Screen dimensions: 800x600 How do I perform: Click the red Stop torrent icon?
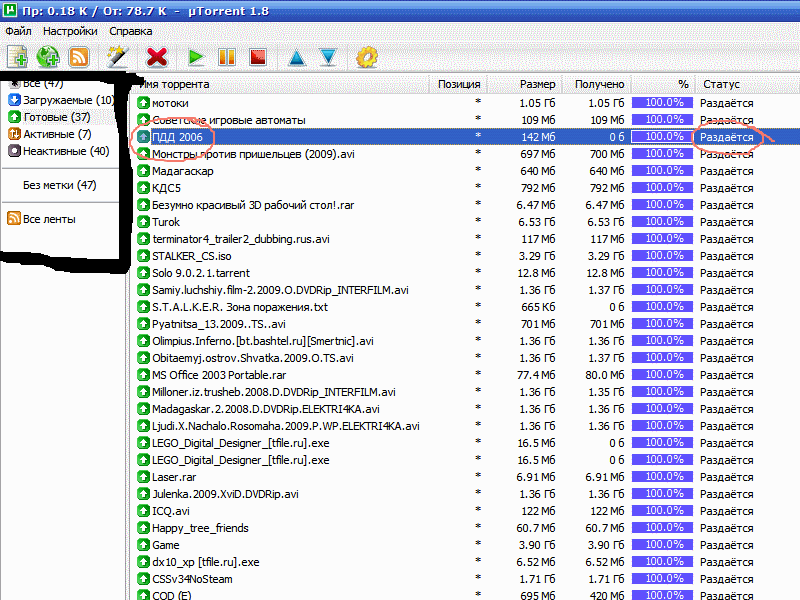tap(258, 57)
